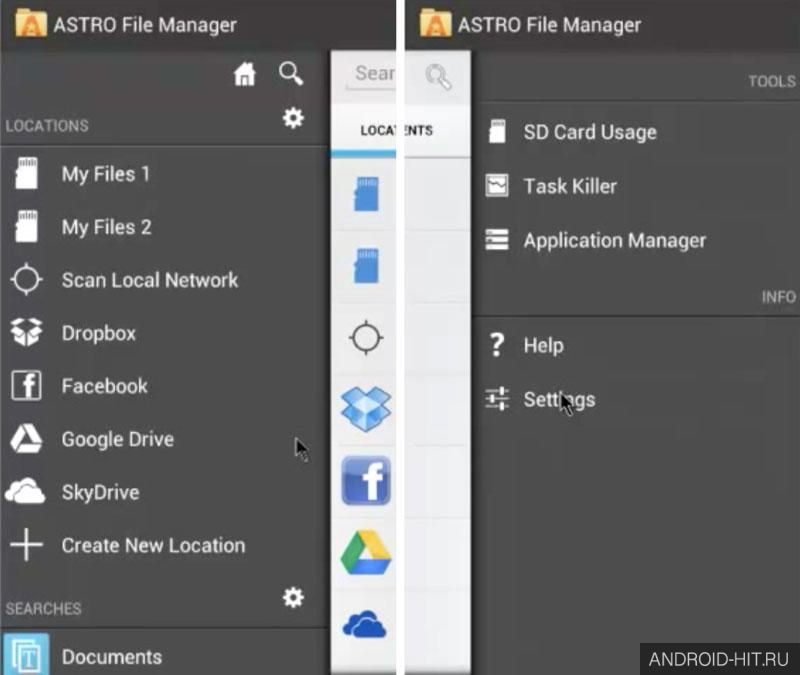Tap the Settings sliders icon
The width and height of the screenshot is (800, 675).
(x=497, y=398)
